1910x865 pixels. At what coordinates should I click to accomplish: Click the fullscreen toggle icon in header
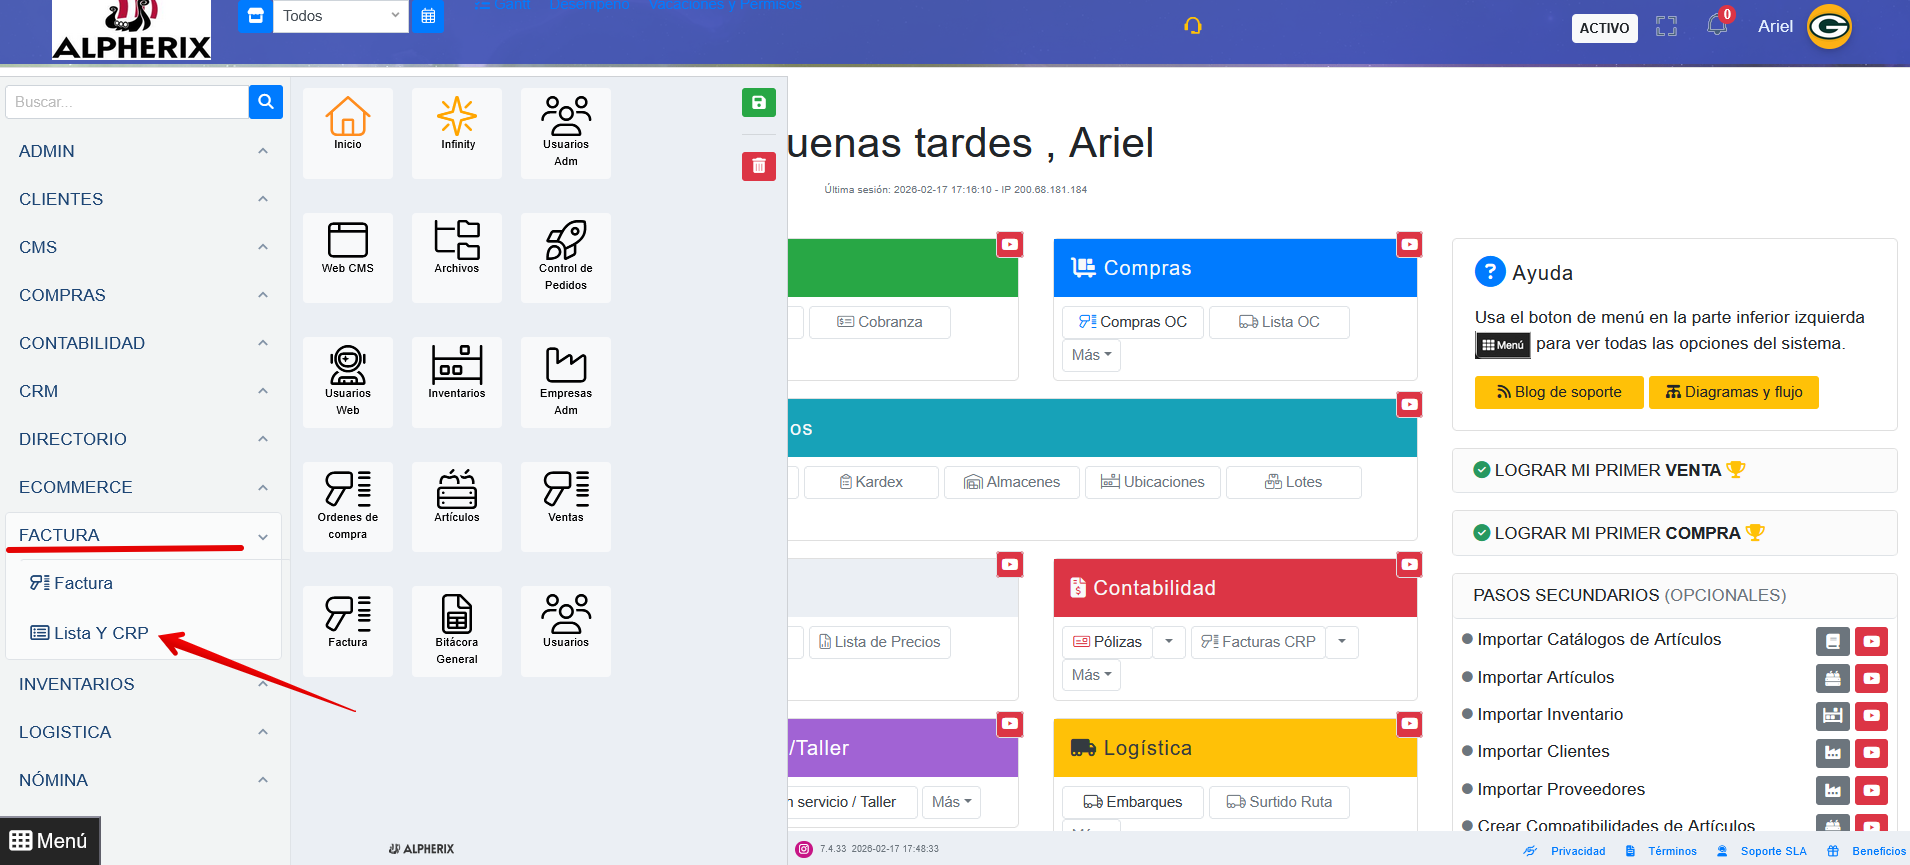click(x=1666, y=27)
